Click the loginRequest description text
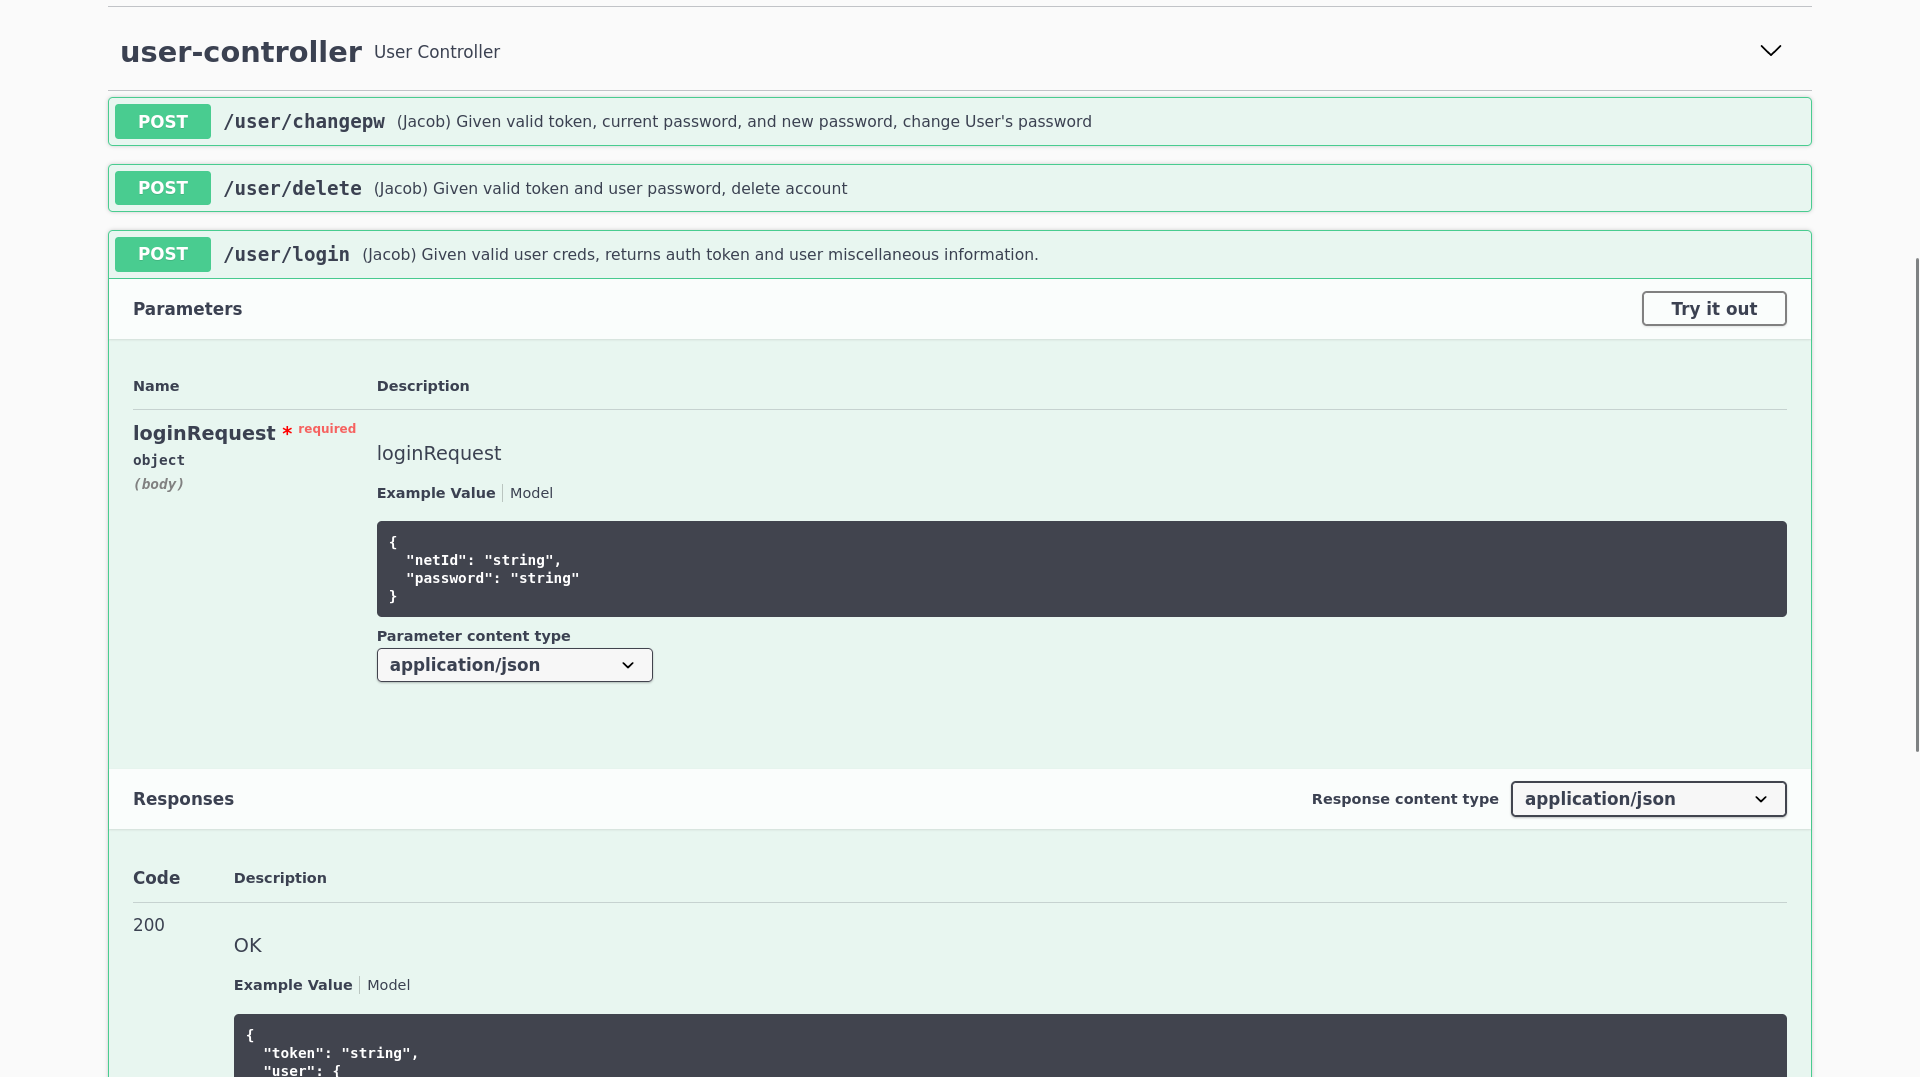This screenshot has height=1077, width=1920. pos(439,453)
